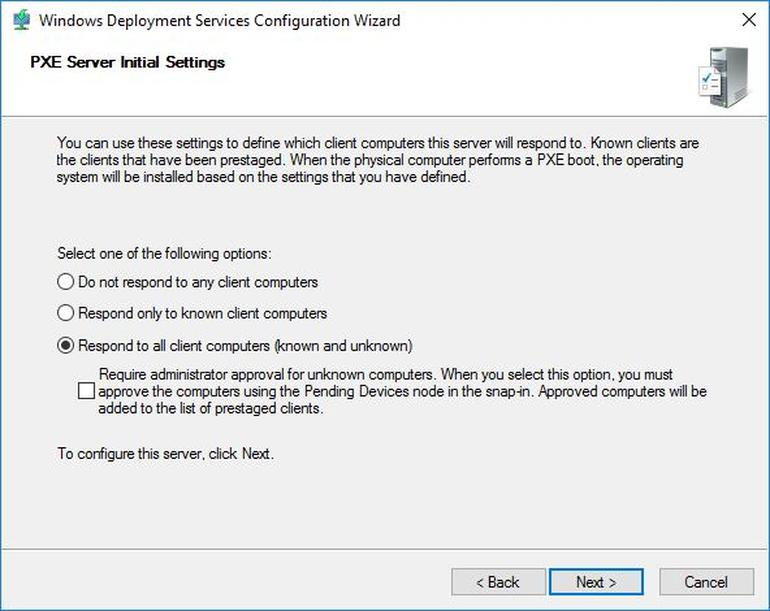
Task: Click the server illustration icon in header
Action: tap(722, 78)
